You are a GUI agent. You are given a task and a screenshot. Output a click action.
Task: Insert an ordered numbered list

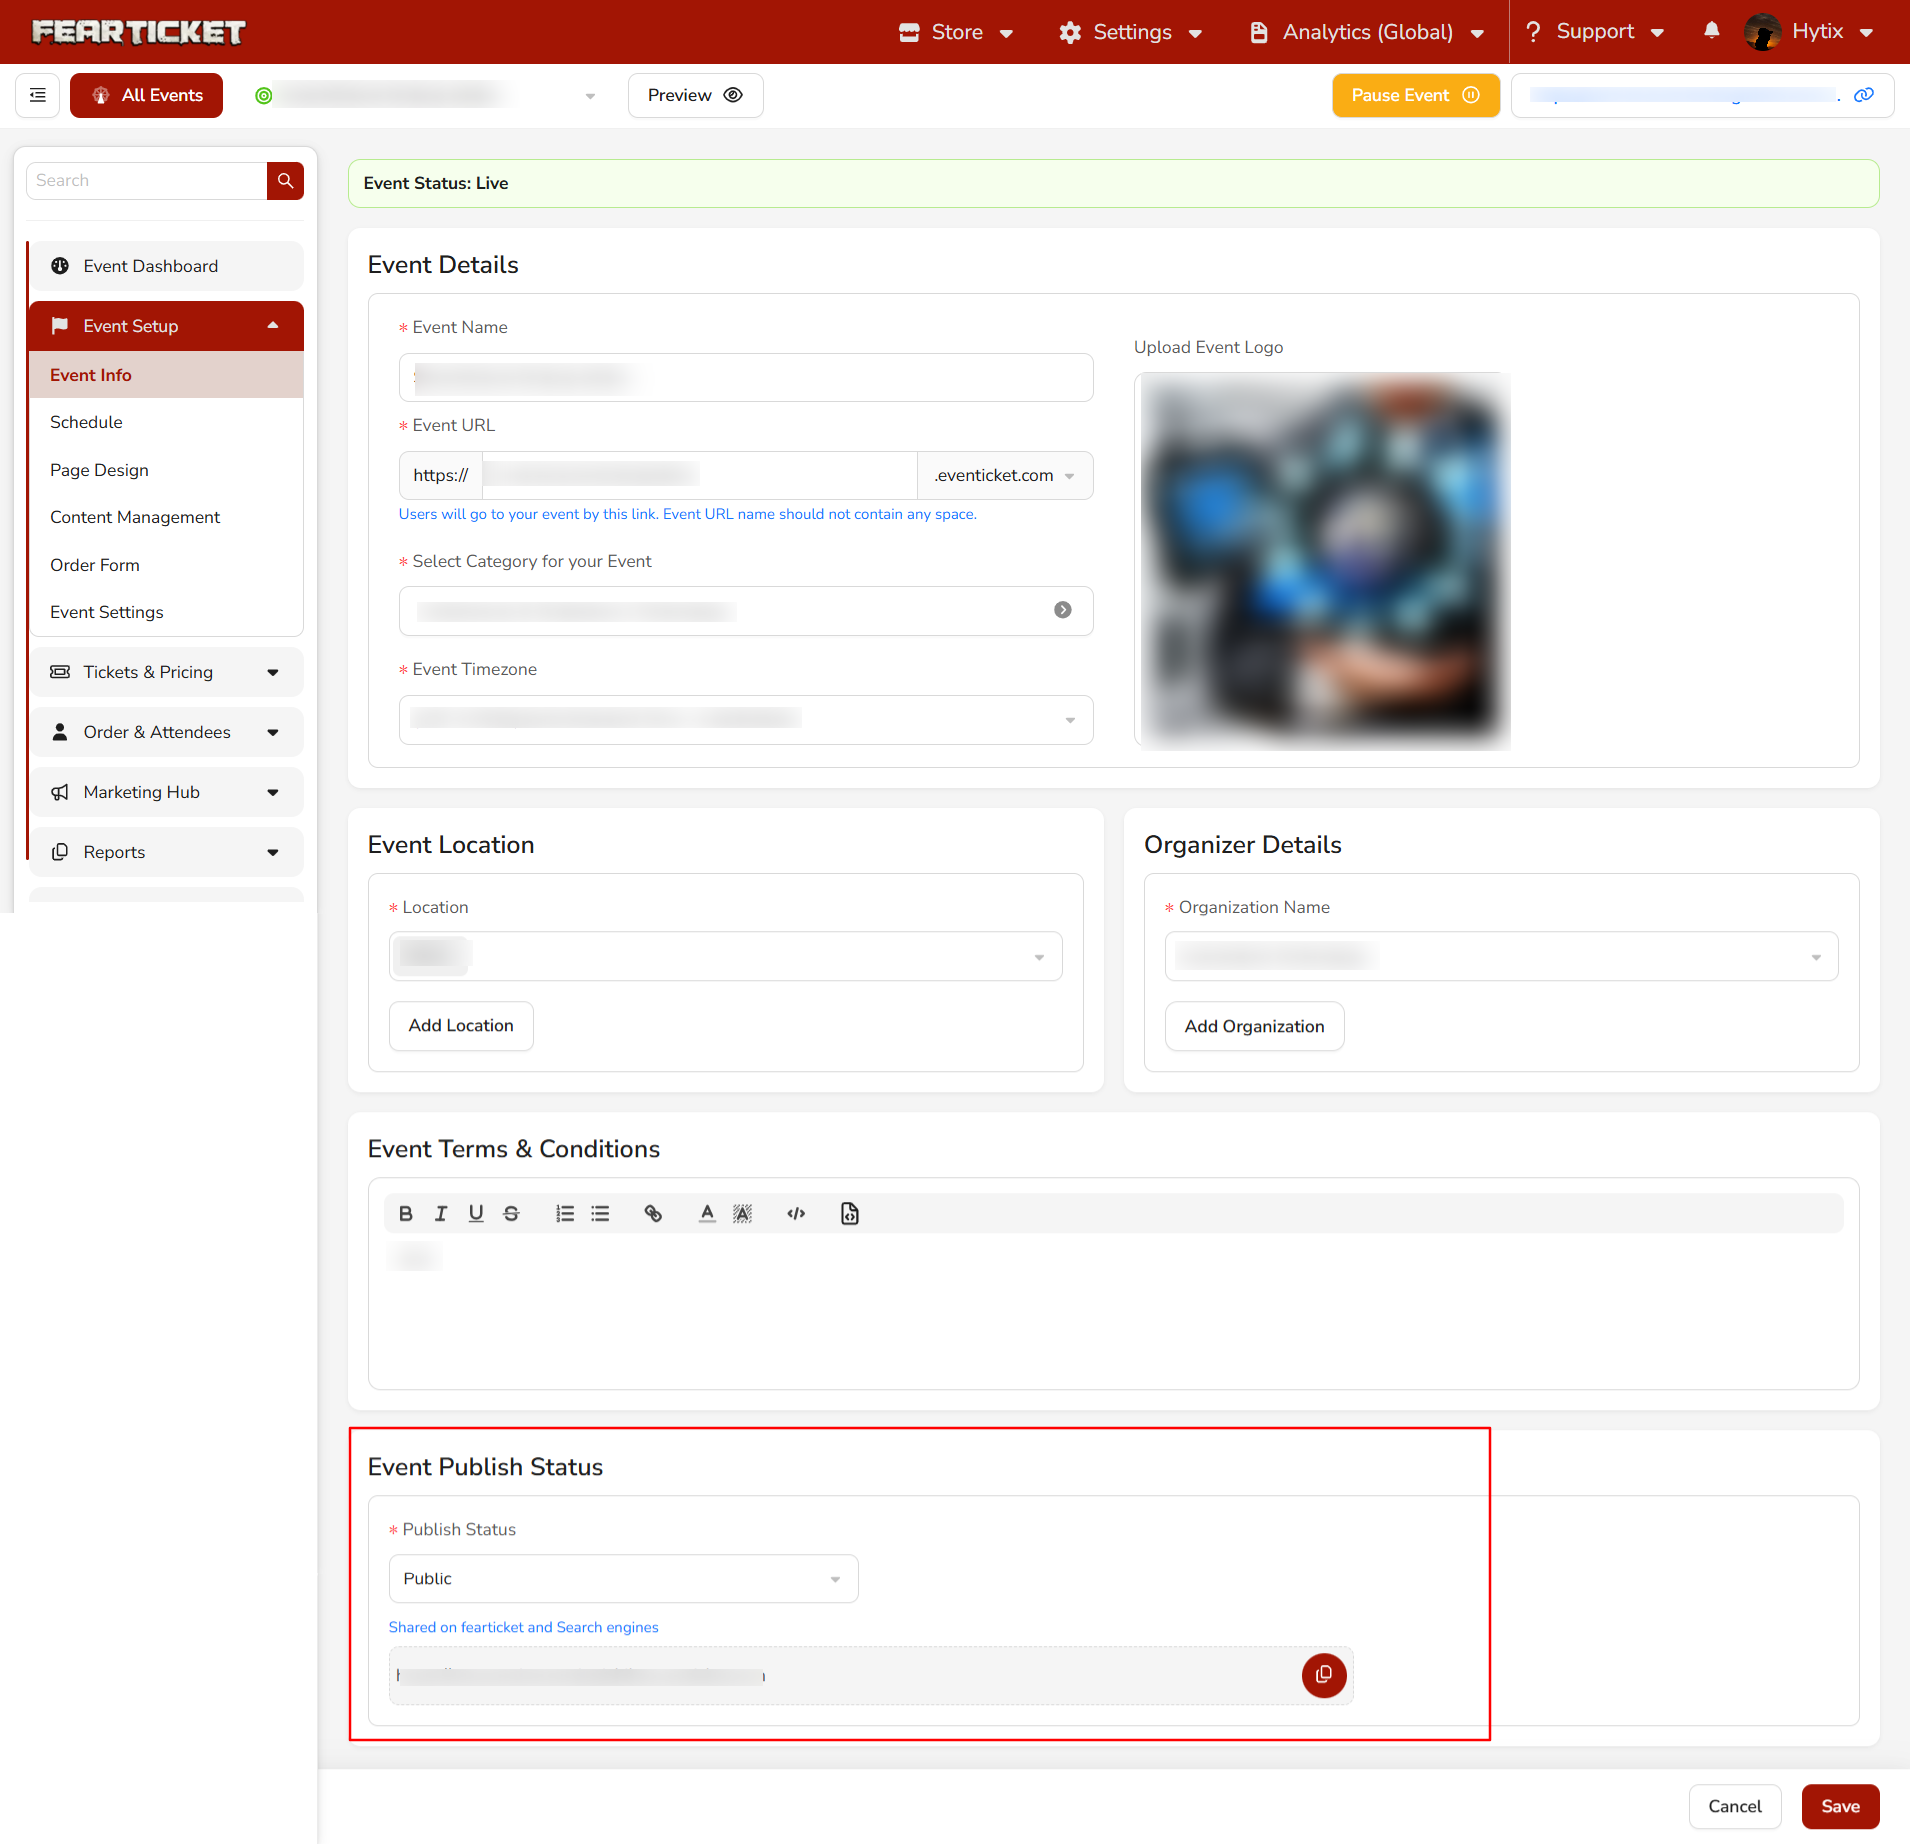[565, 1213]
